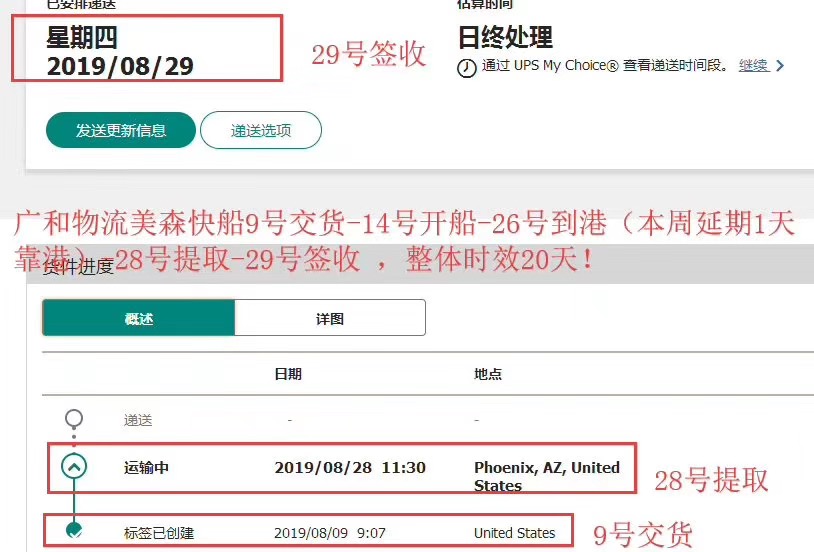This screenshot has height=552, width=814.
Task: Click the 标签已创建 status label
Action: click(x=158, y=533)
